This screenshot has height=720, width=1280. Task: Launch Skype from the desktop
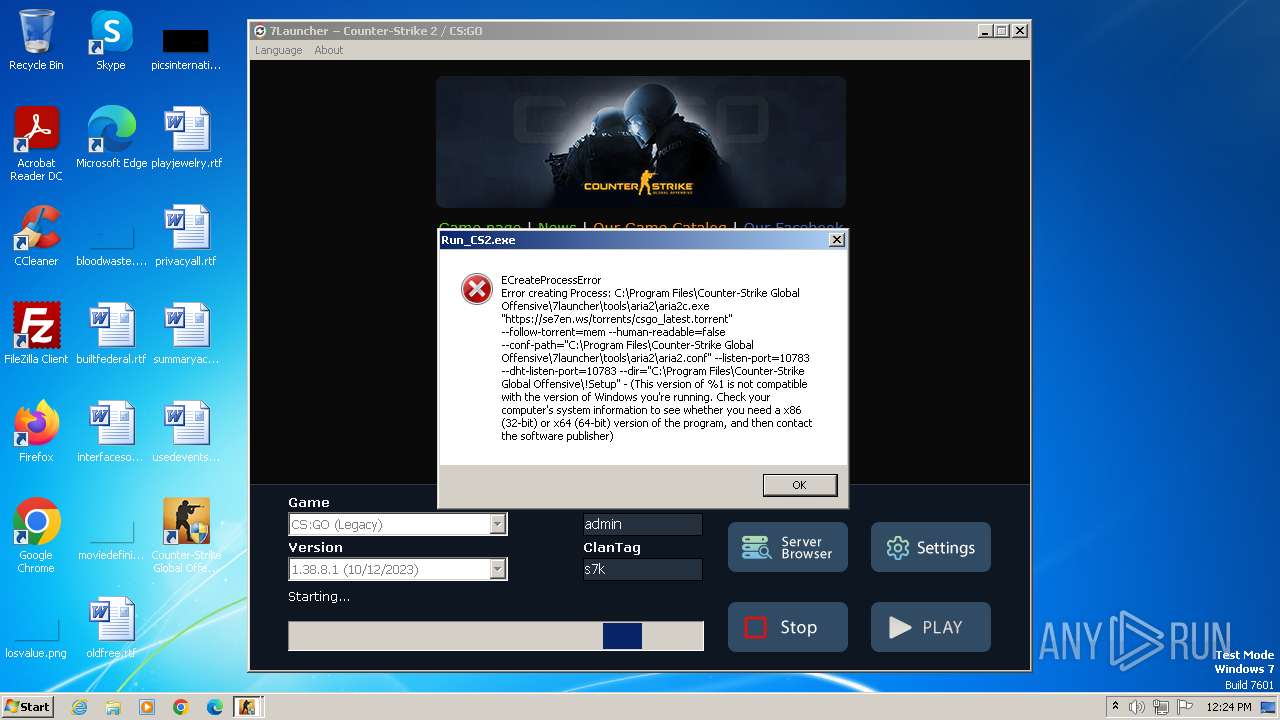point(110,40)
